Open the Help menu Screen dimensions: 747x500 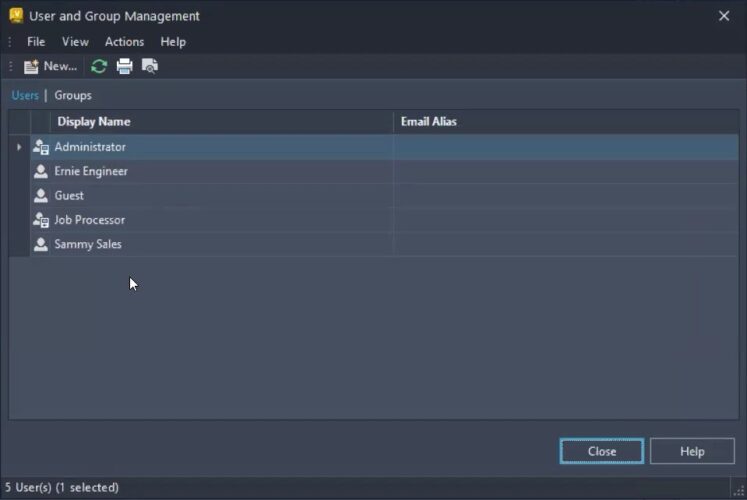(173, 42)
